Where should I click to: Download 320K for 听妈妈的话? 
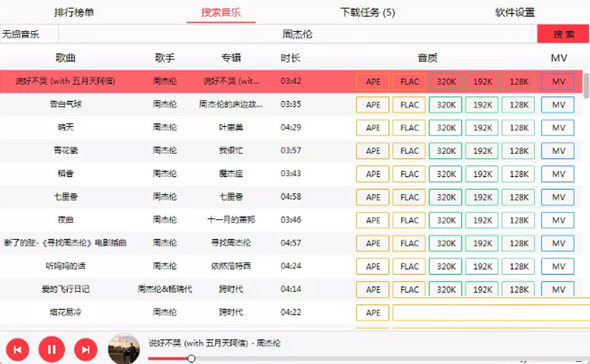[446, 267]
